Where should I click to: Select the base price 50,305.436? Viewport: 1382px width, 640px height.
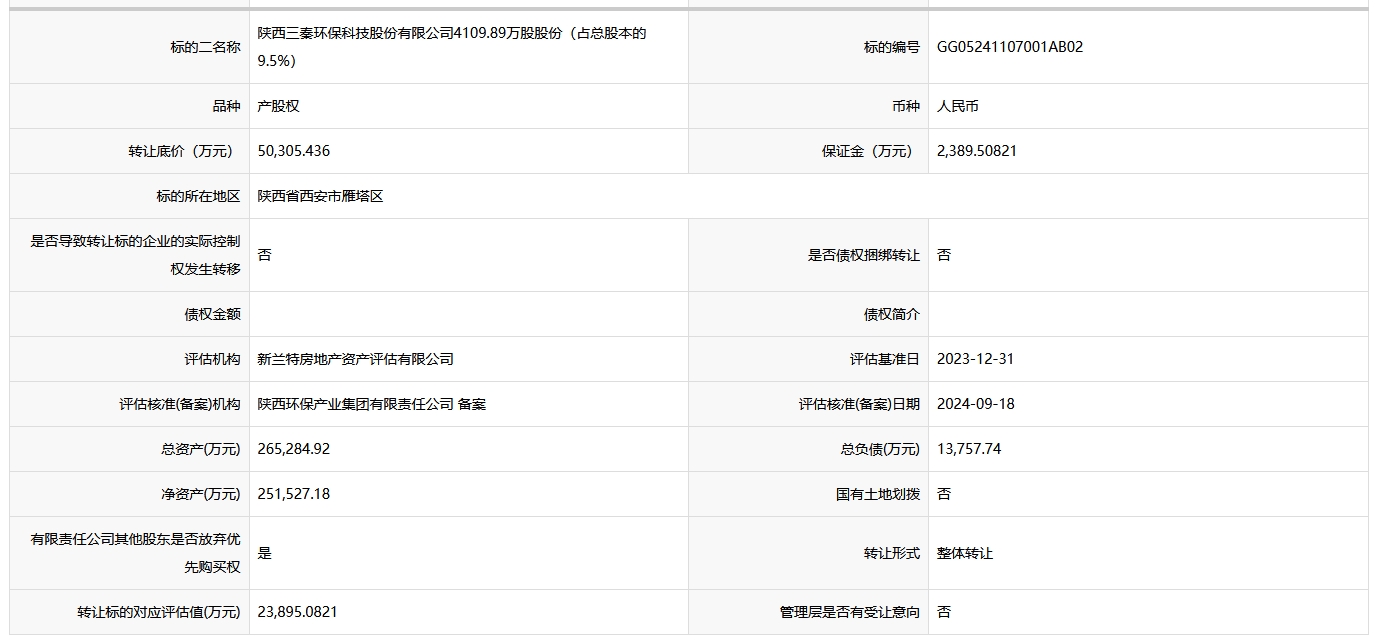tap(293, 151)
